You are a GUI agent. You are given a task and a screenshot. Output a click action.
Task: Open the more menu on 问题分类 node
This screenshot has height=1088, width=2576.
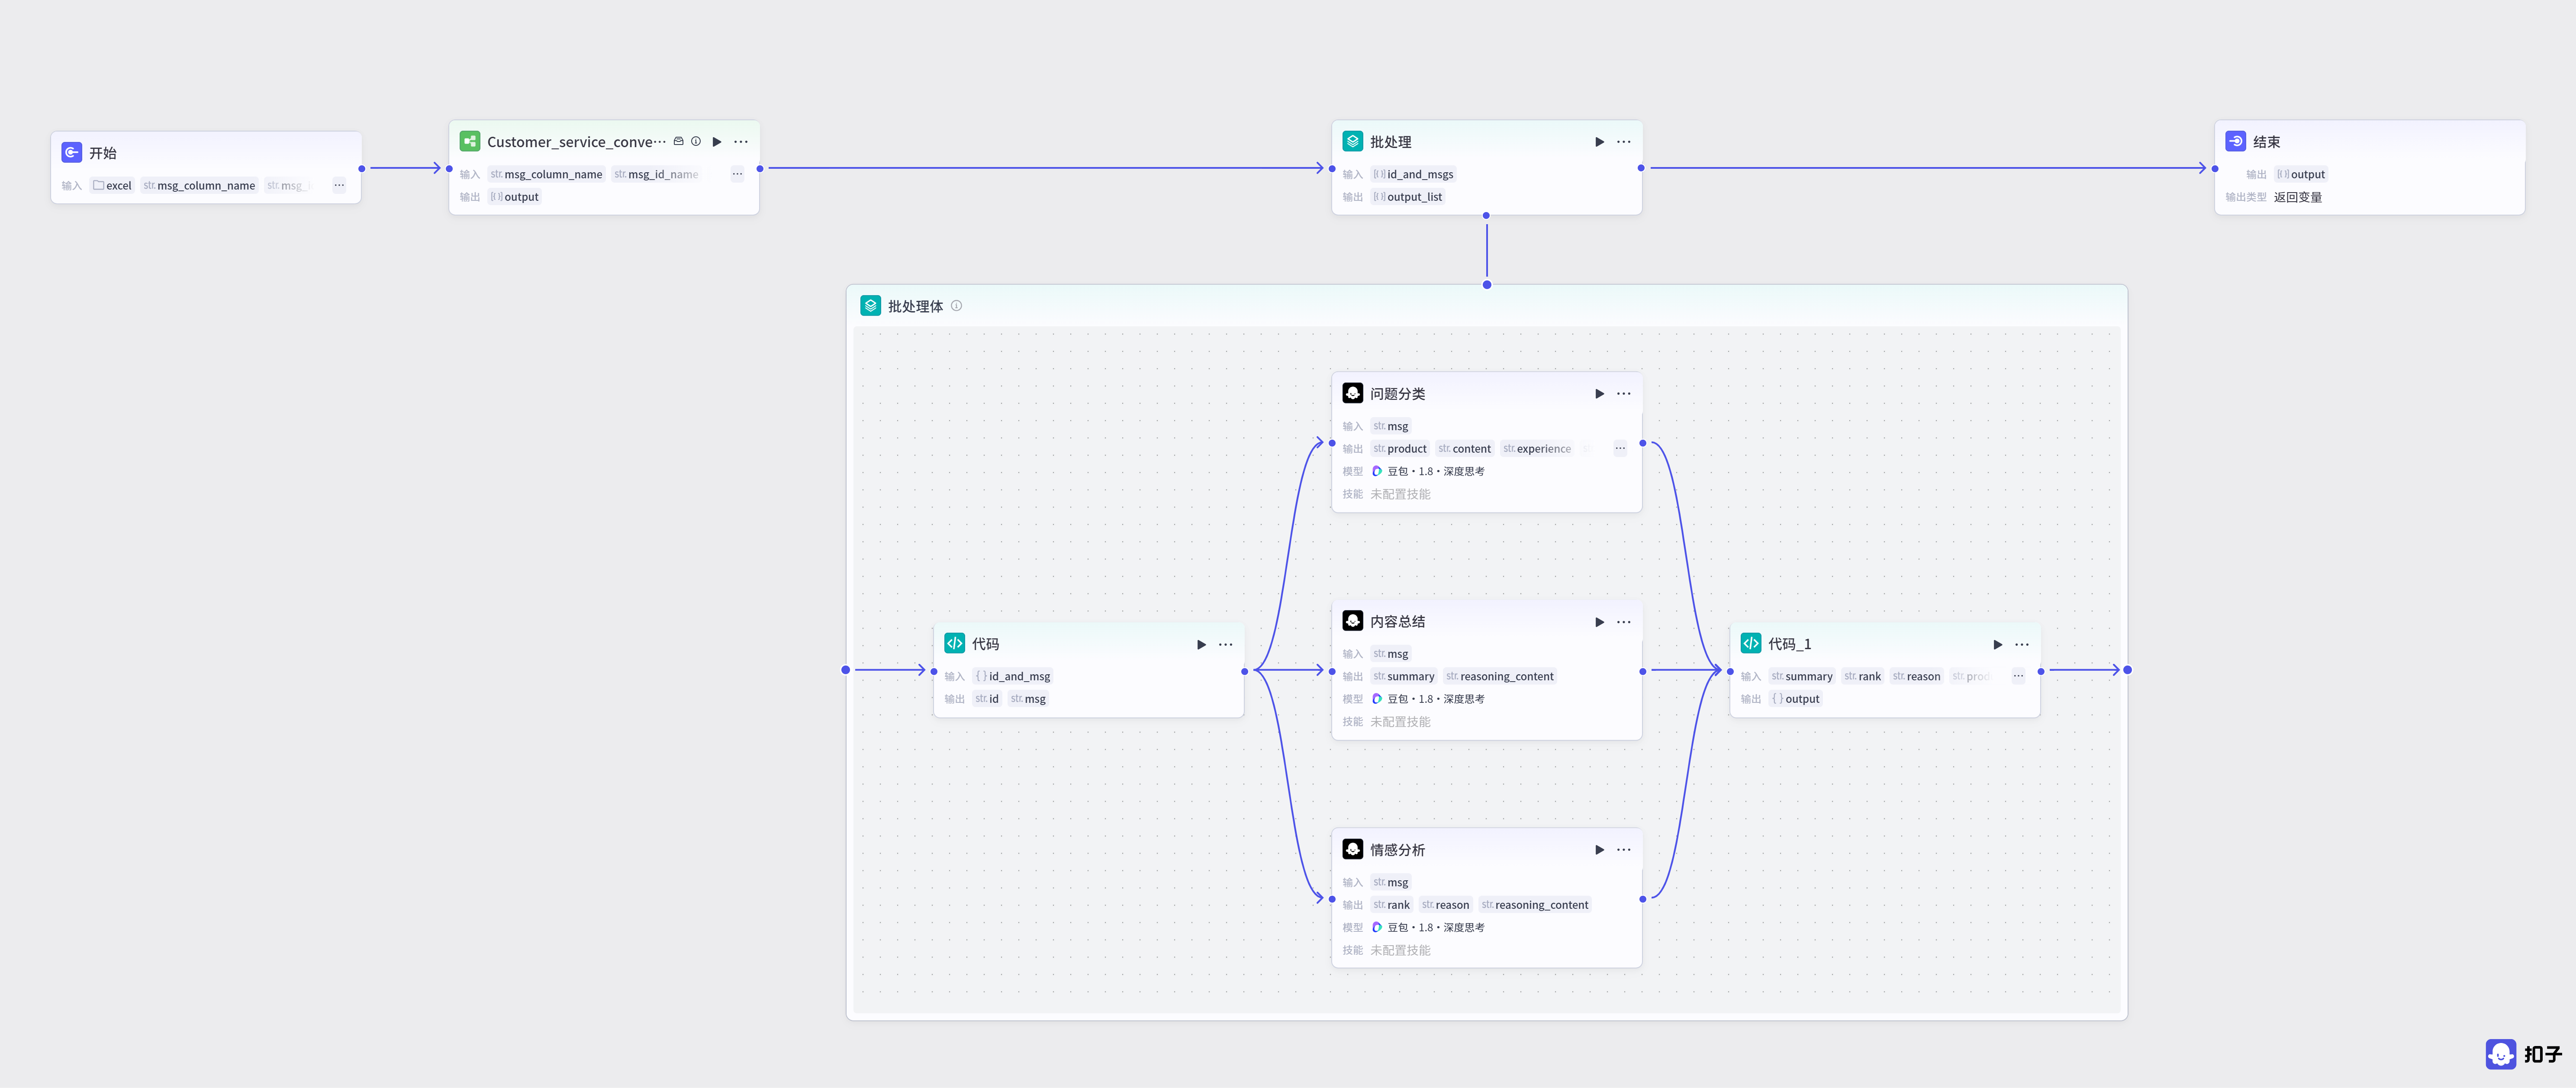[1624, 394]
